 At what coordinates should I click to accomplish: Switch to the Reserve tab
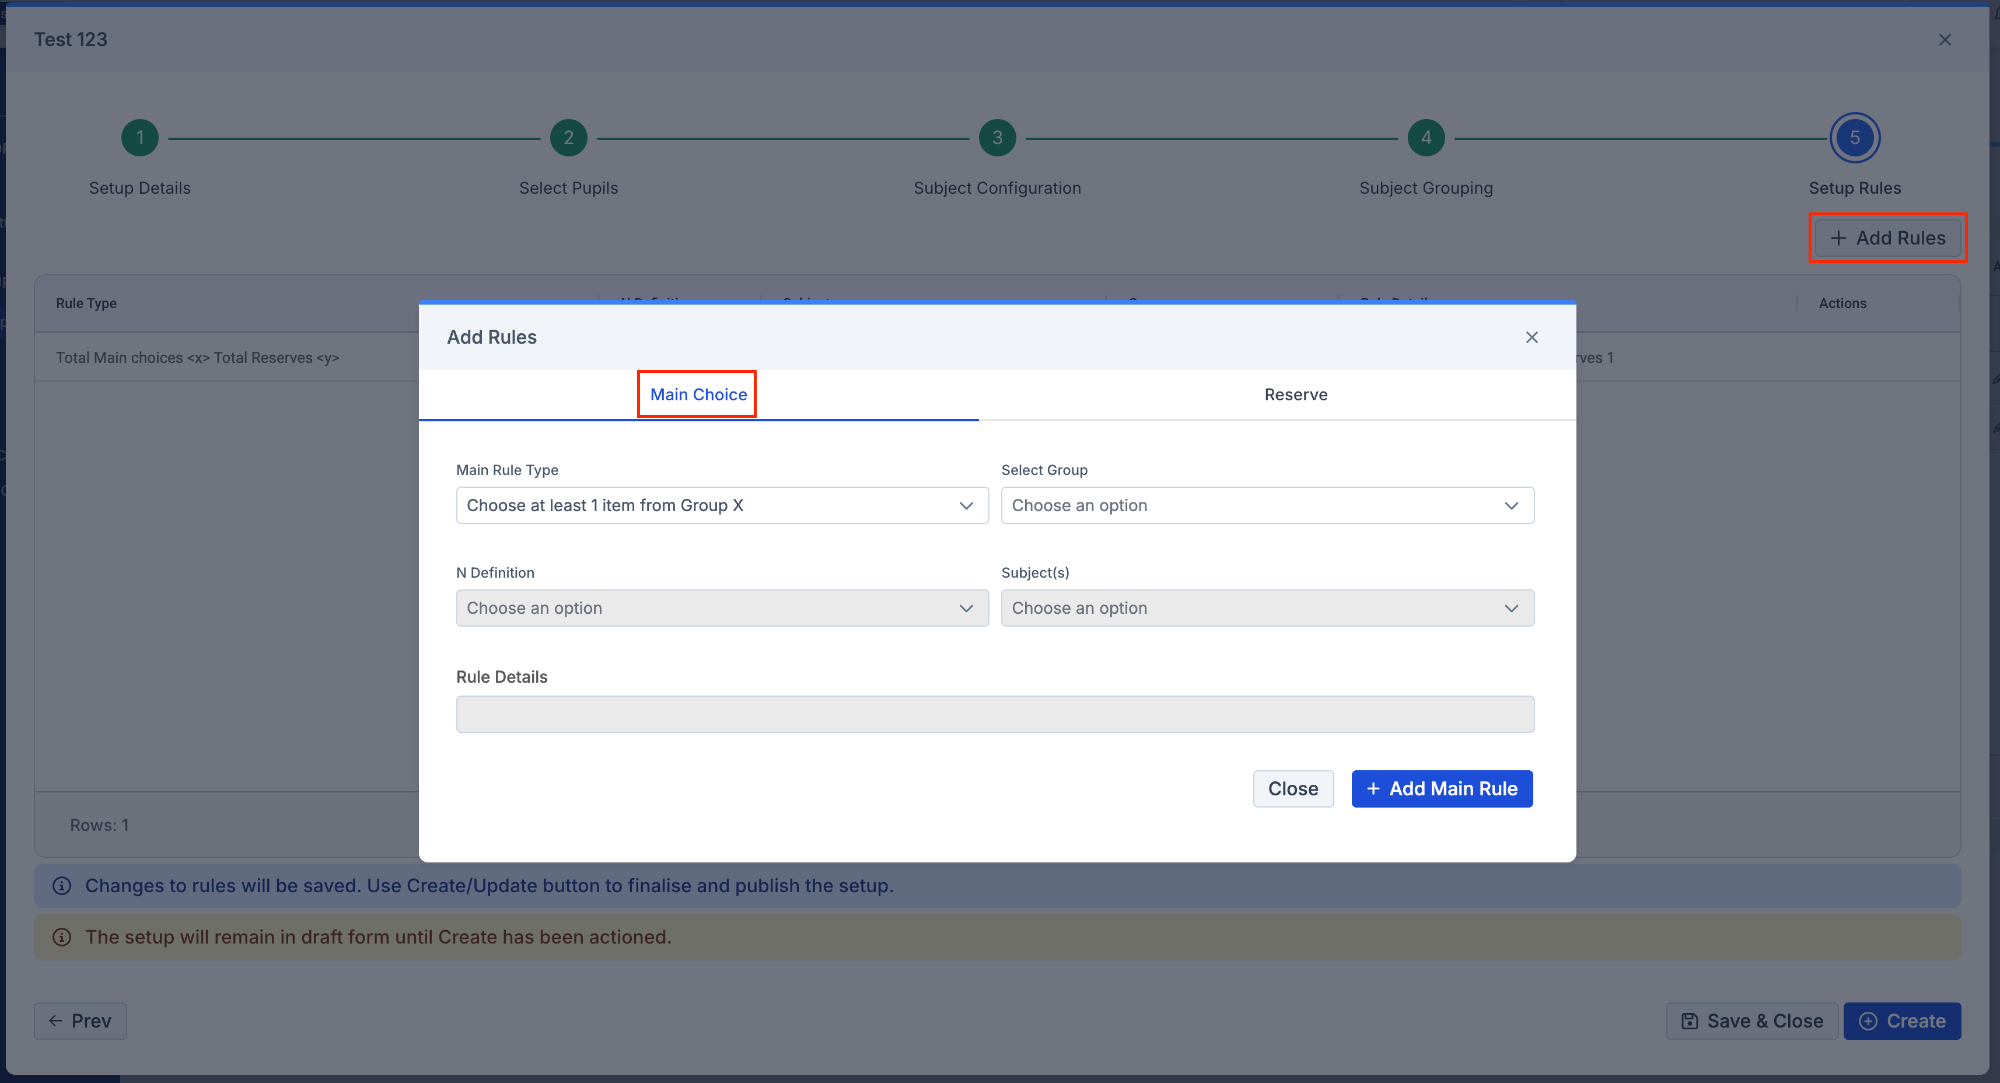[x=1296, y=395]
